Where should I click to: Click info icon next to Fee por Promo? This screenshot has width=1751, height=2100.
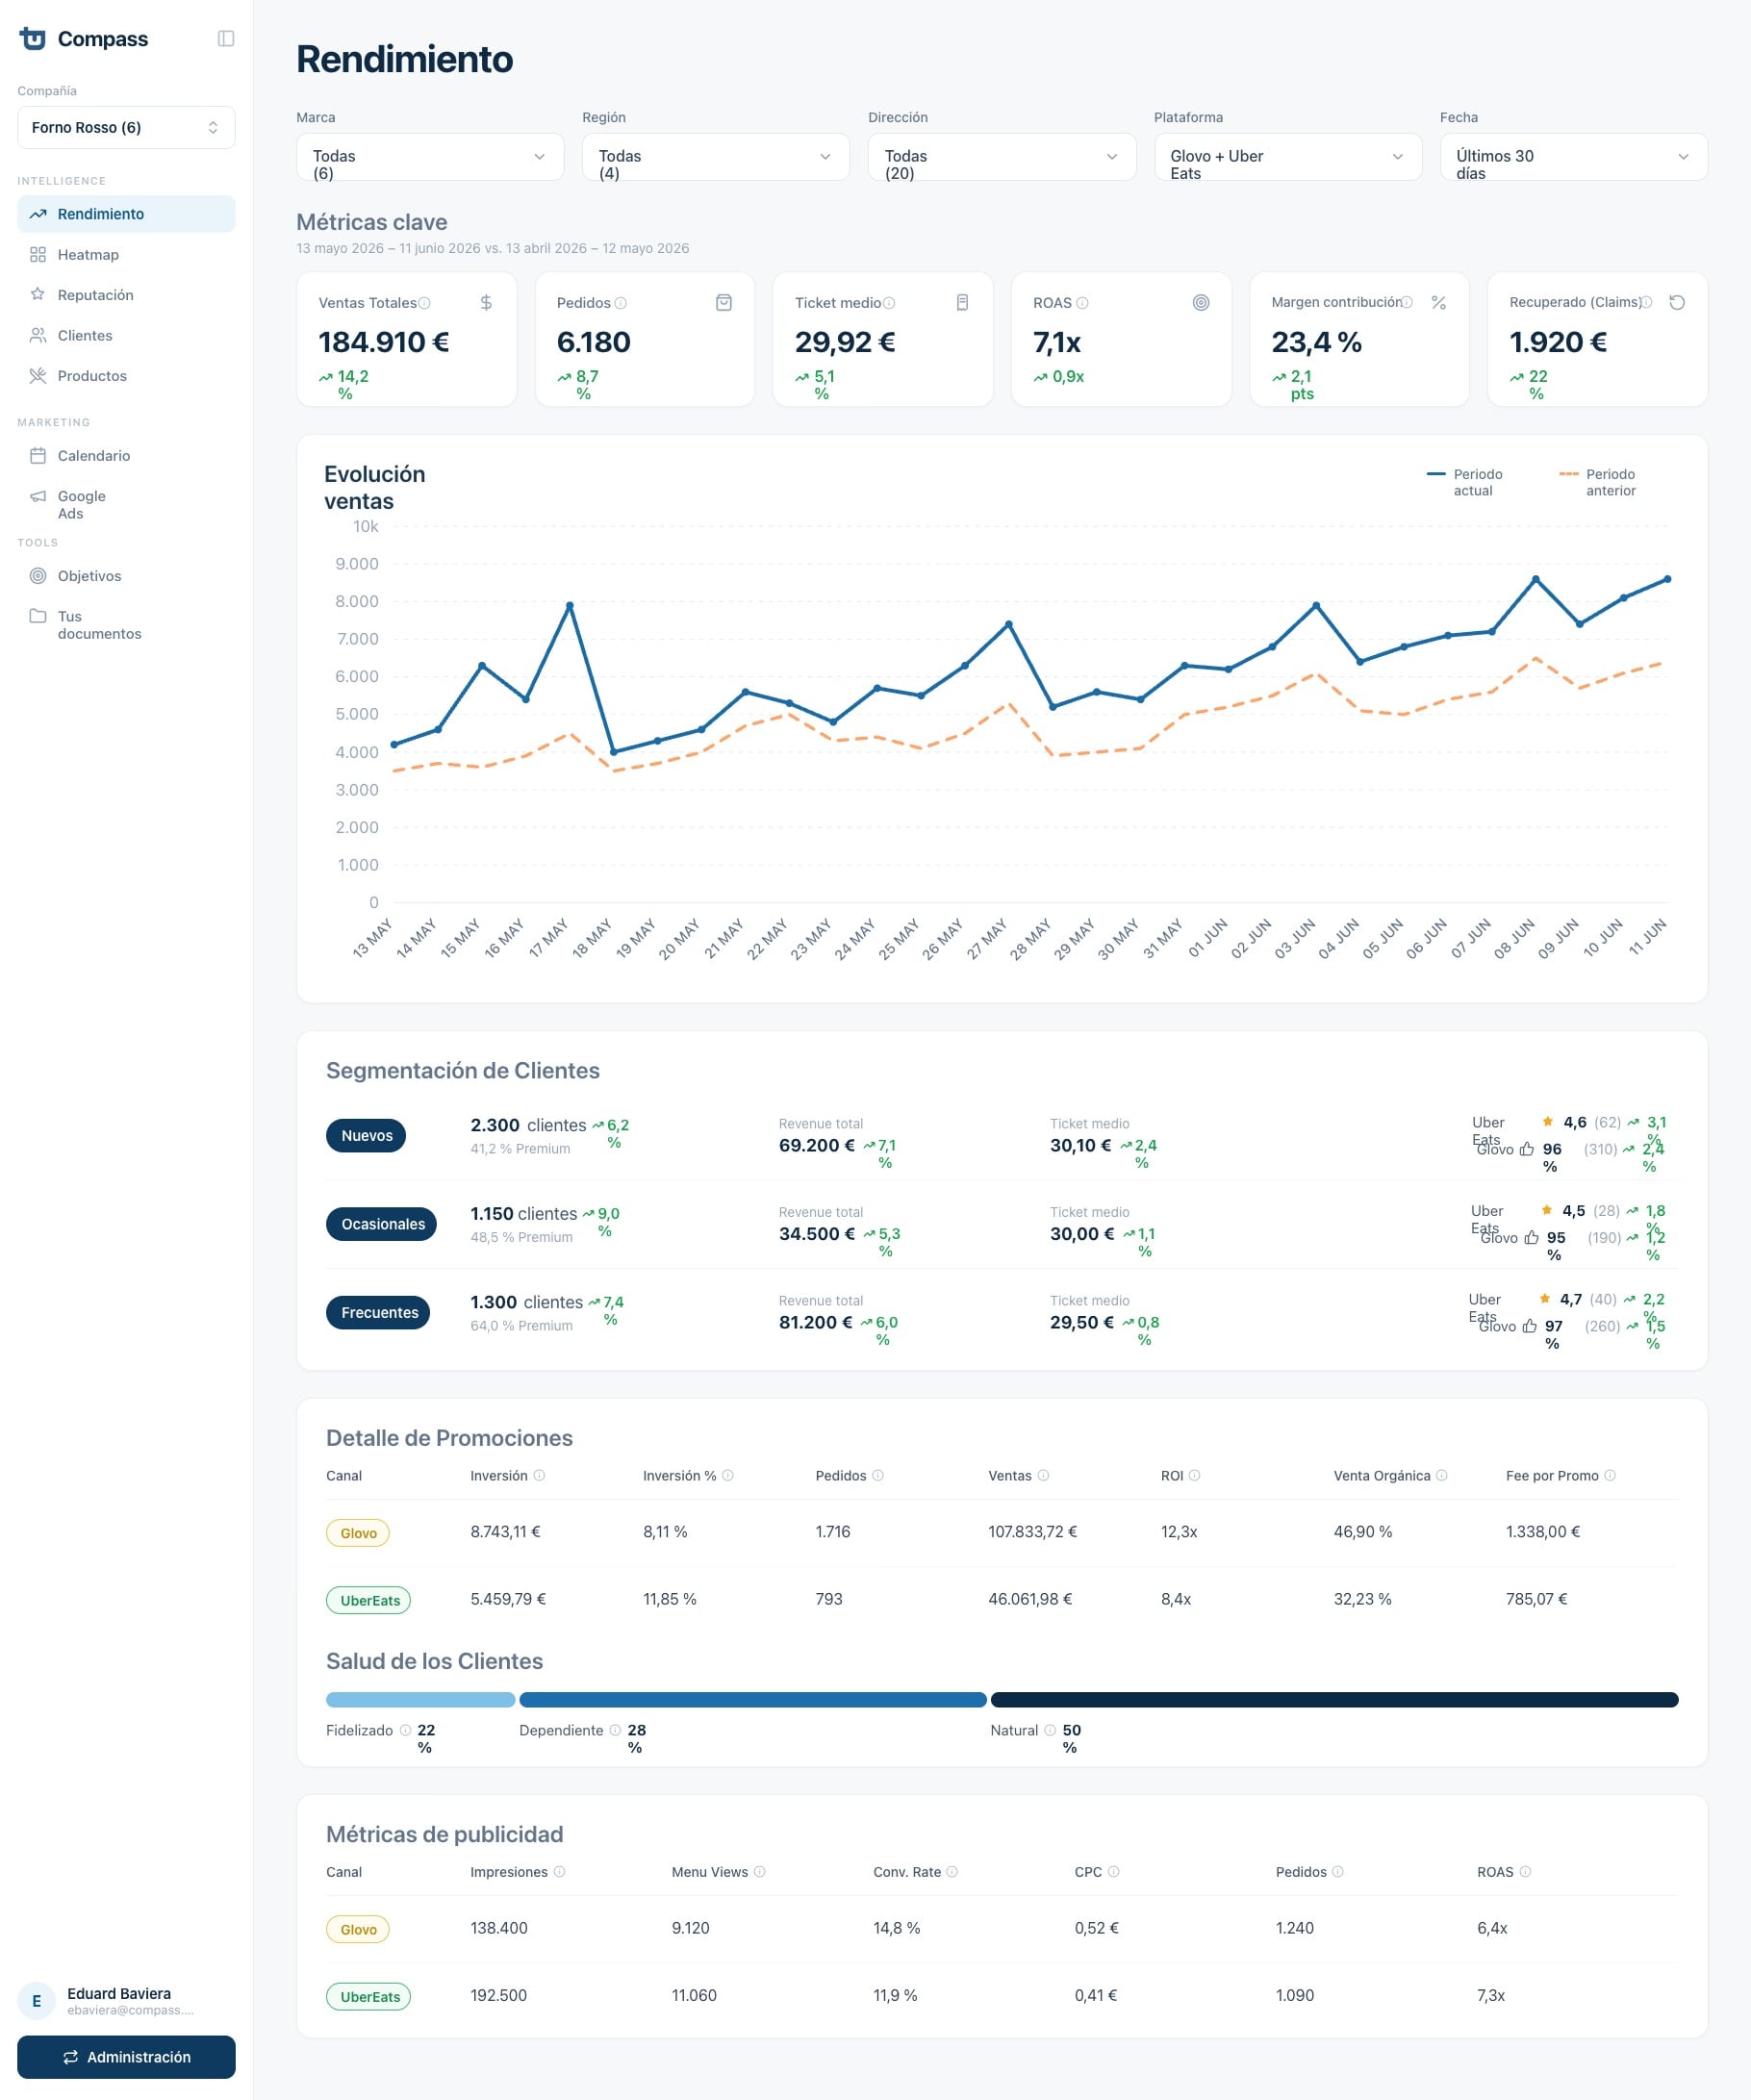(x=1610, y=1475)
